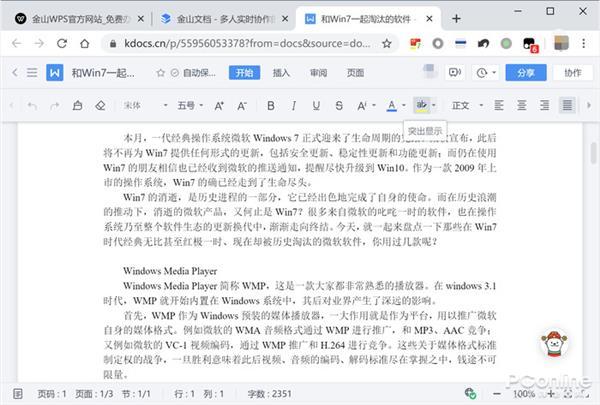Click the 100% zoom level
This screenshot has height=405, width=600.
click(524, 394)
